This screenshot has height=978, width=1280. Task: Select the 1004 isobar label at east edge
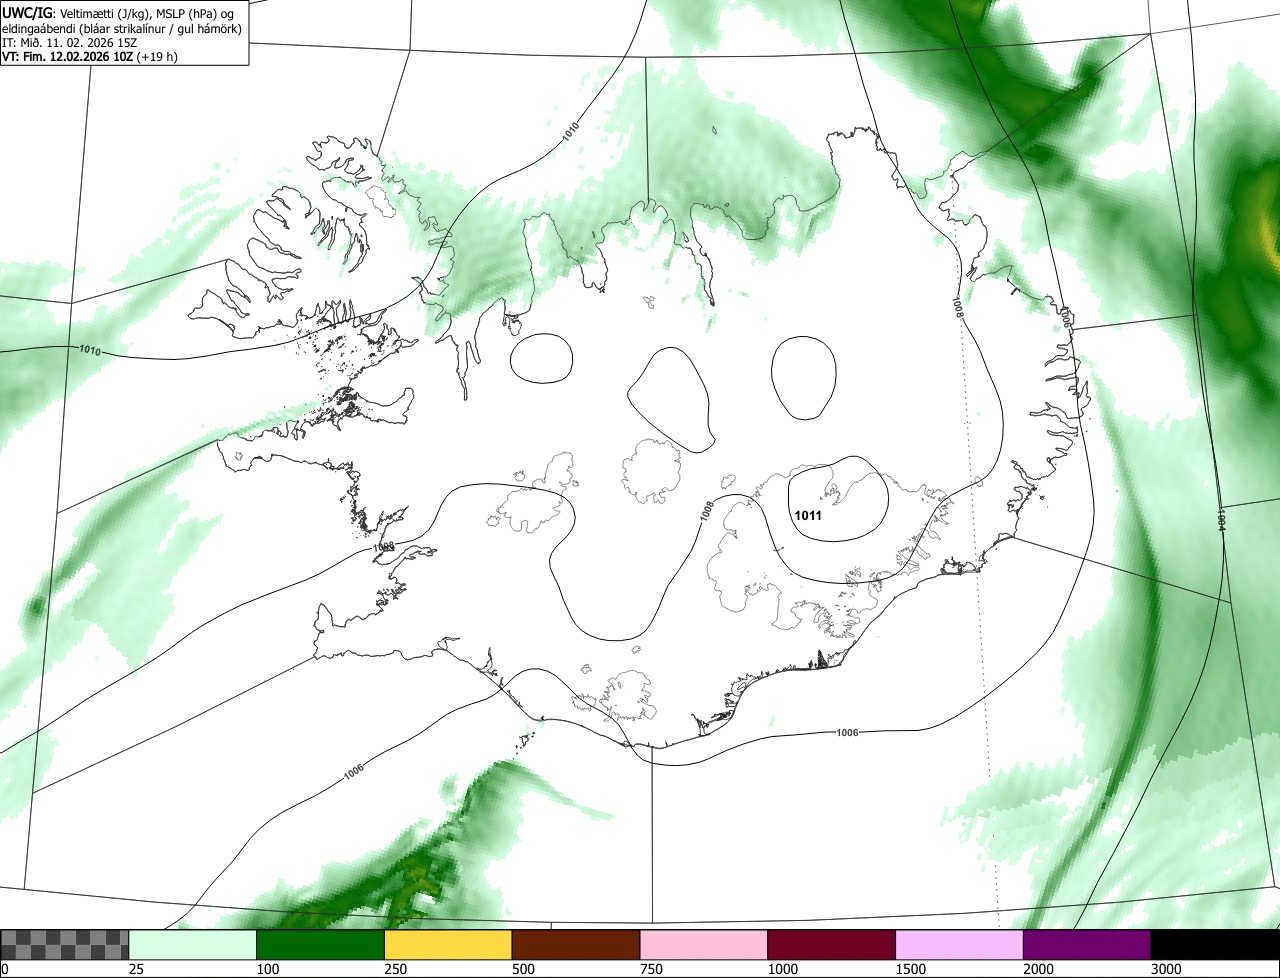pos(1222,519)
